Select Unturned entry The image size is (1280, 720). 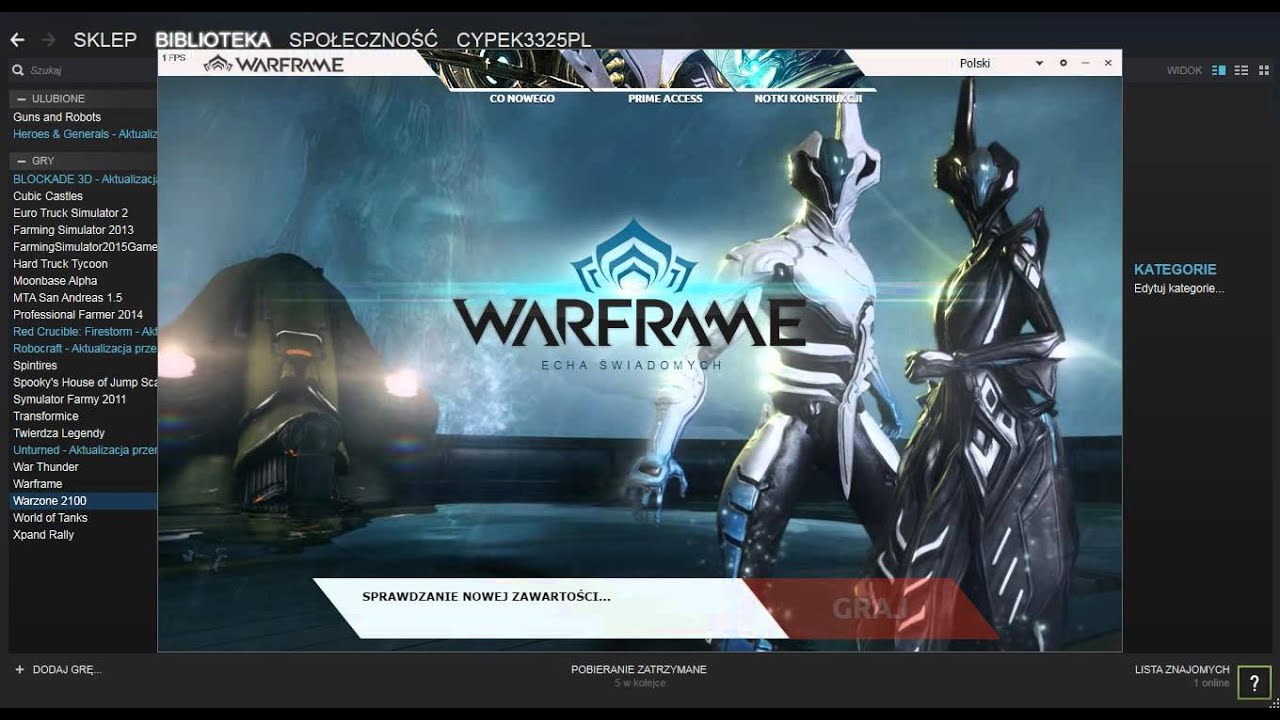[x=85, y=451]
